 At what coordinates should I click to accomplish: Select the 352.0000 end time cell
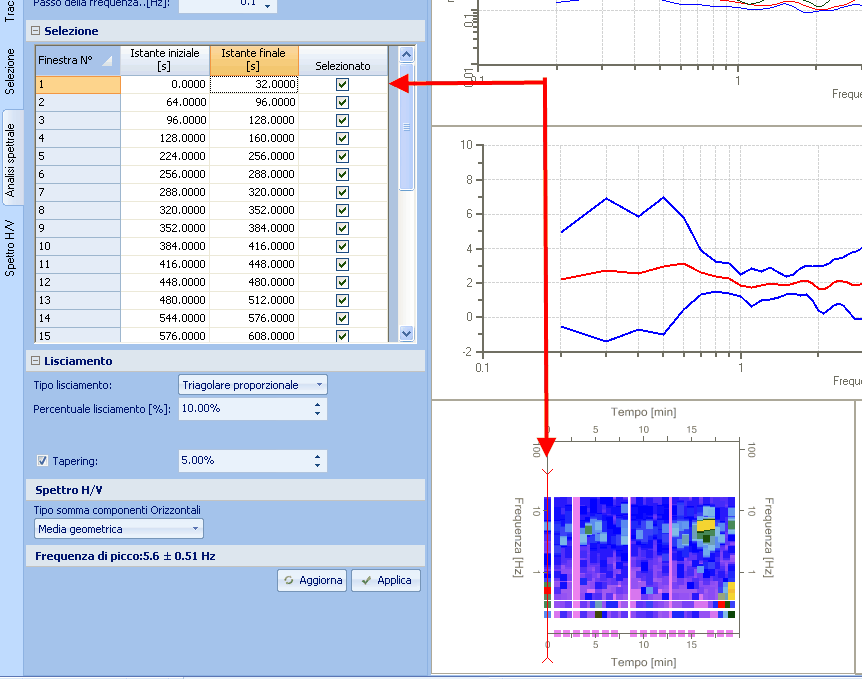tap(254, 210)
